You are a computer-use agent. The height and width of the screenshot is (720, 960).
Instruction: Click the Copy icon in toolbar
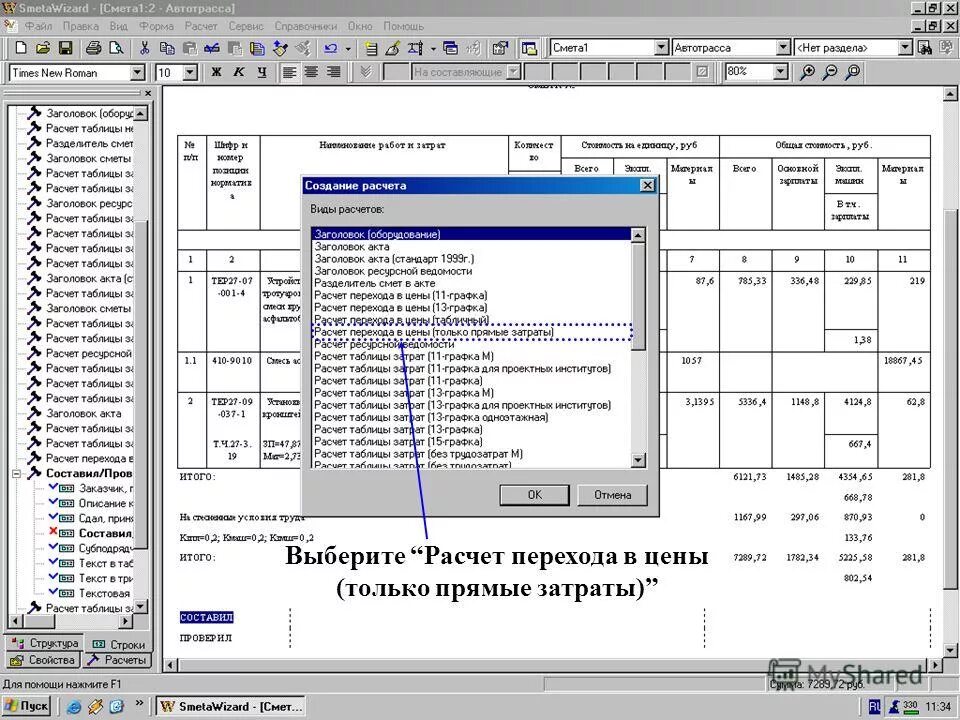click(167, 48)
